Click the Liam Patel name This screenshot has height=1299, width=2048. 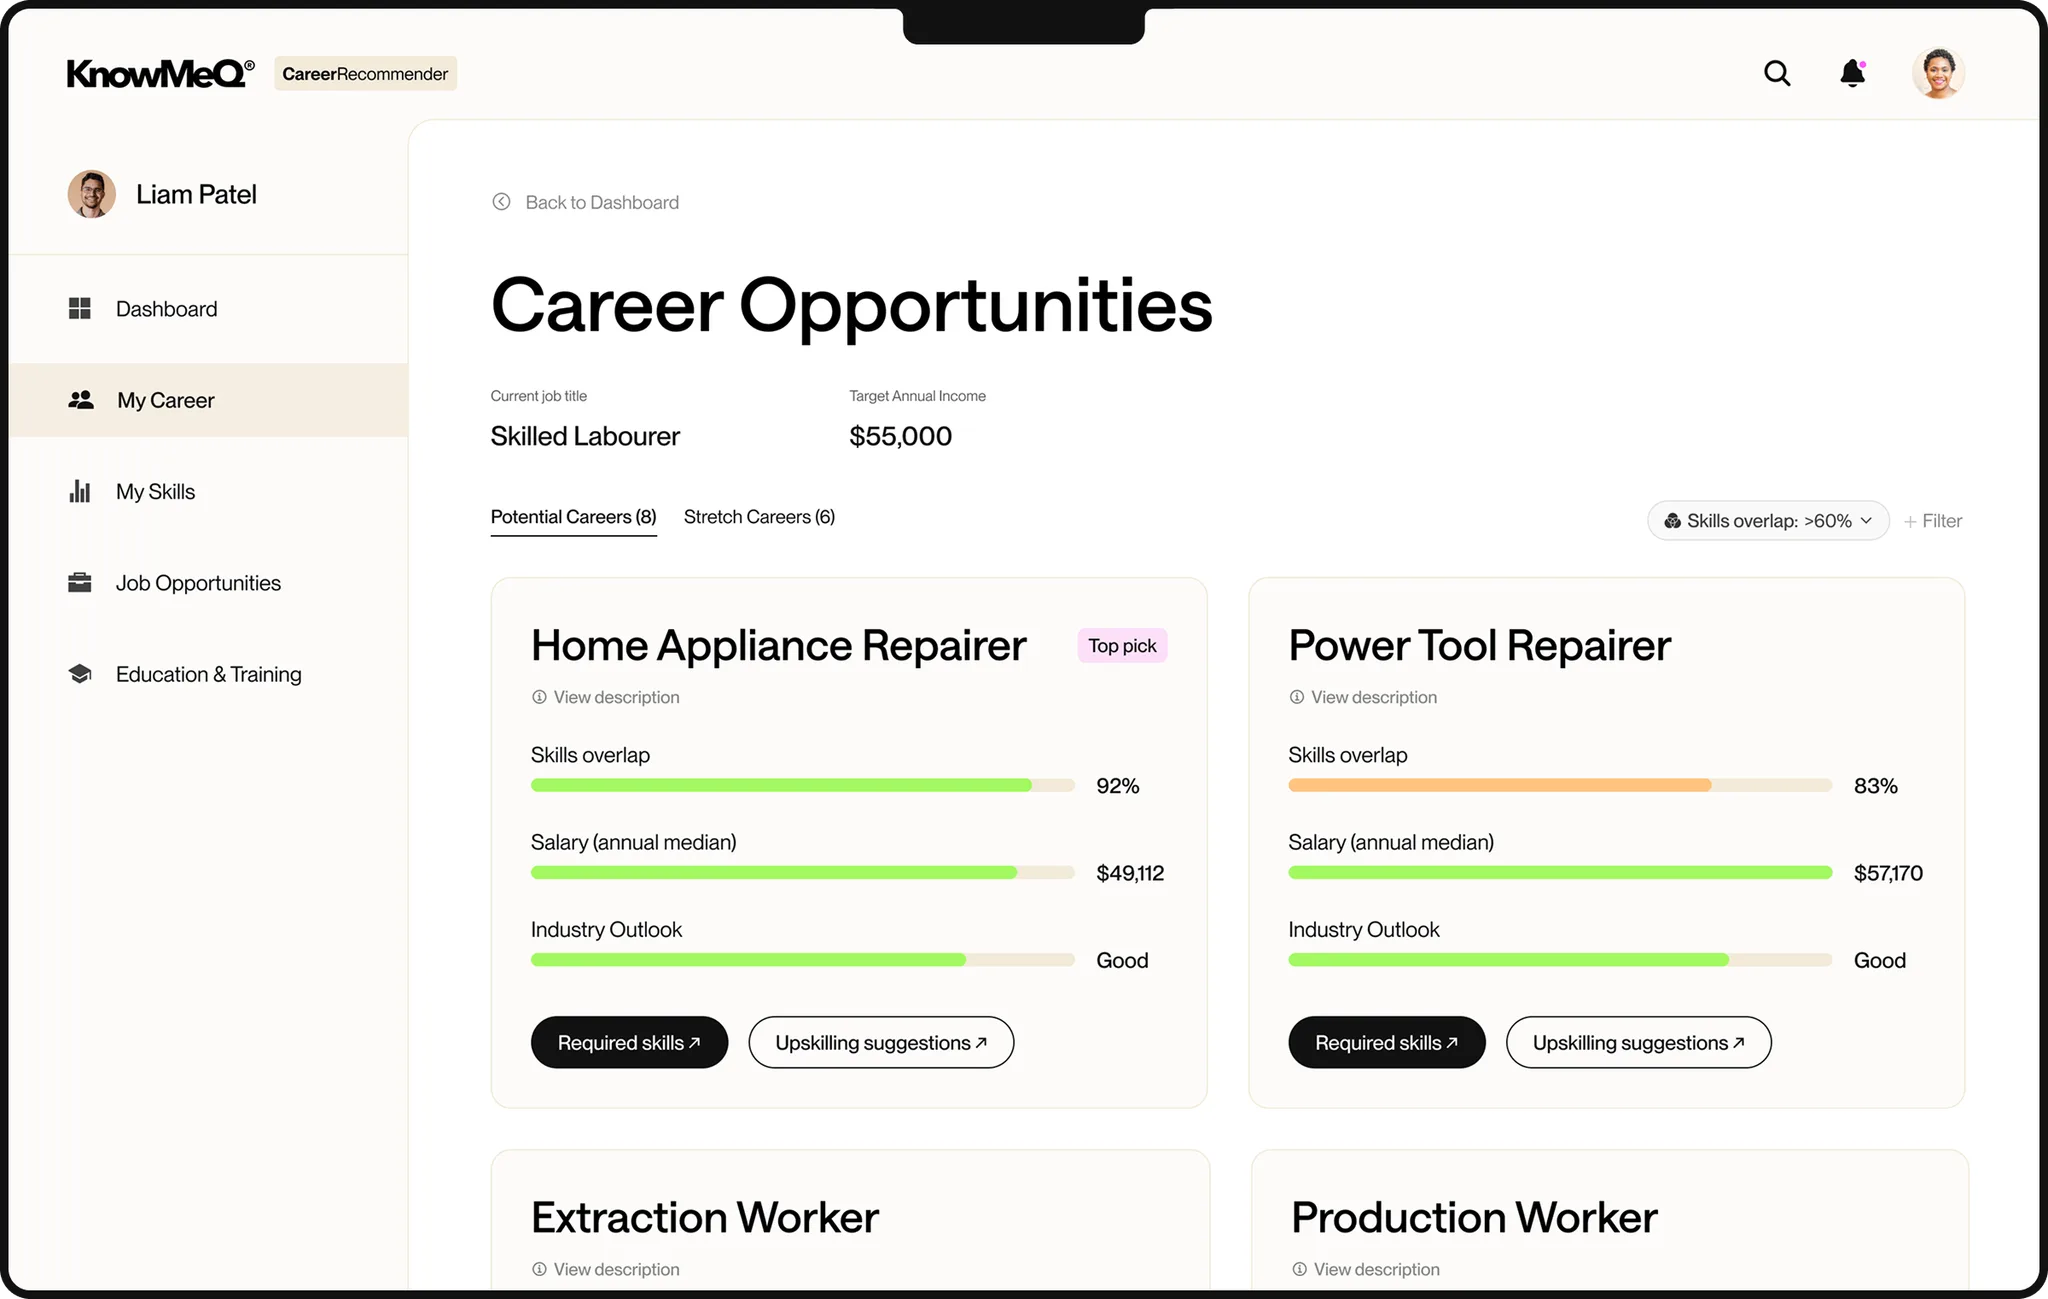196,194
